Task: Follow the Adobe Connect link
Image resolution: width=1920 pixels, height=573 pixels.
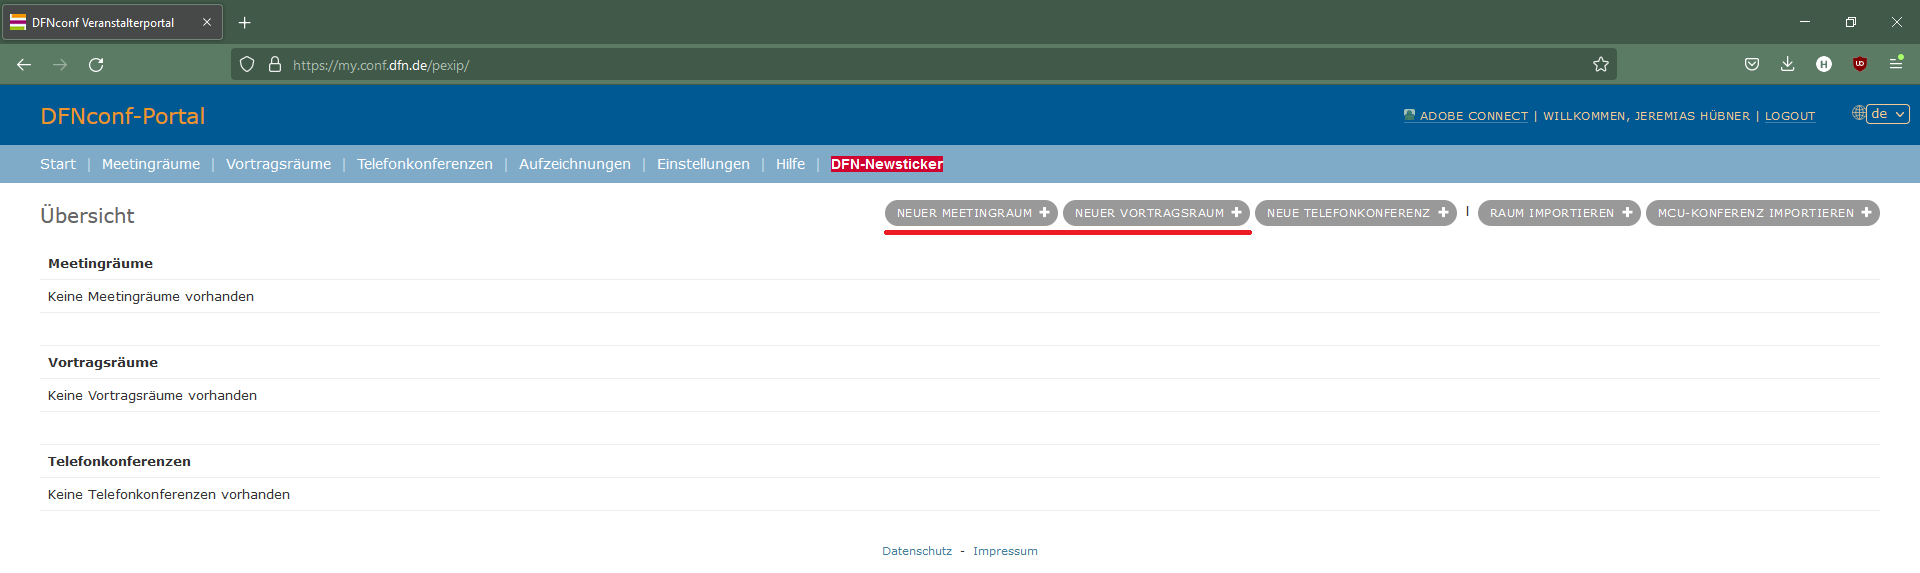Action: point(1473,116)
